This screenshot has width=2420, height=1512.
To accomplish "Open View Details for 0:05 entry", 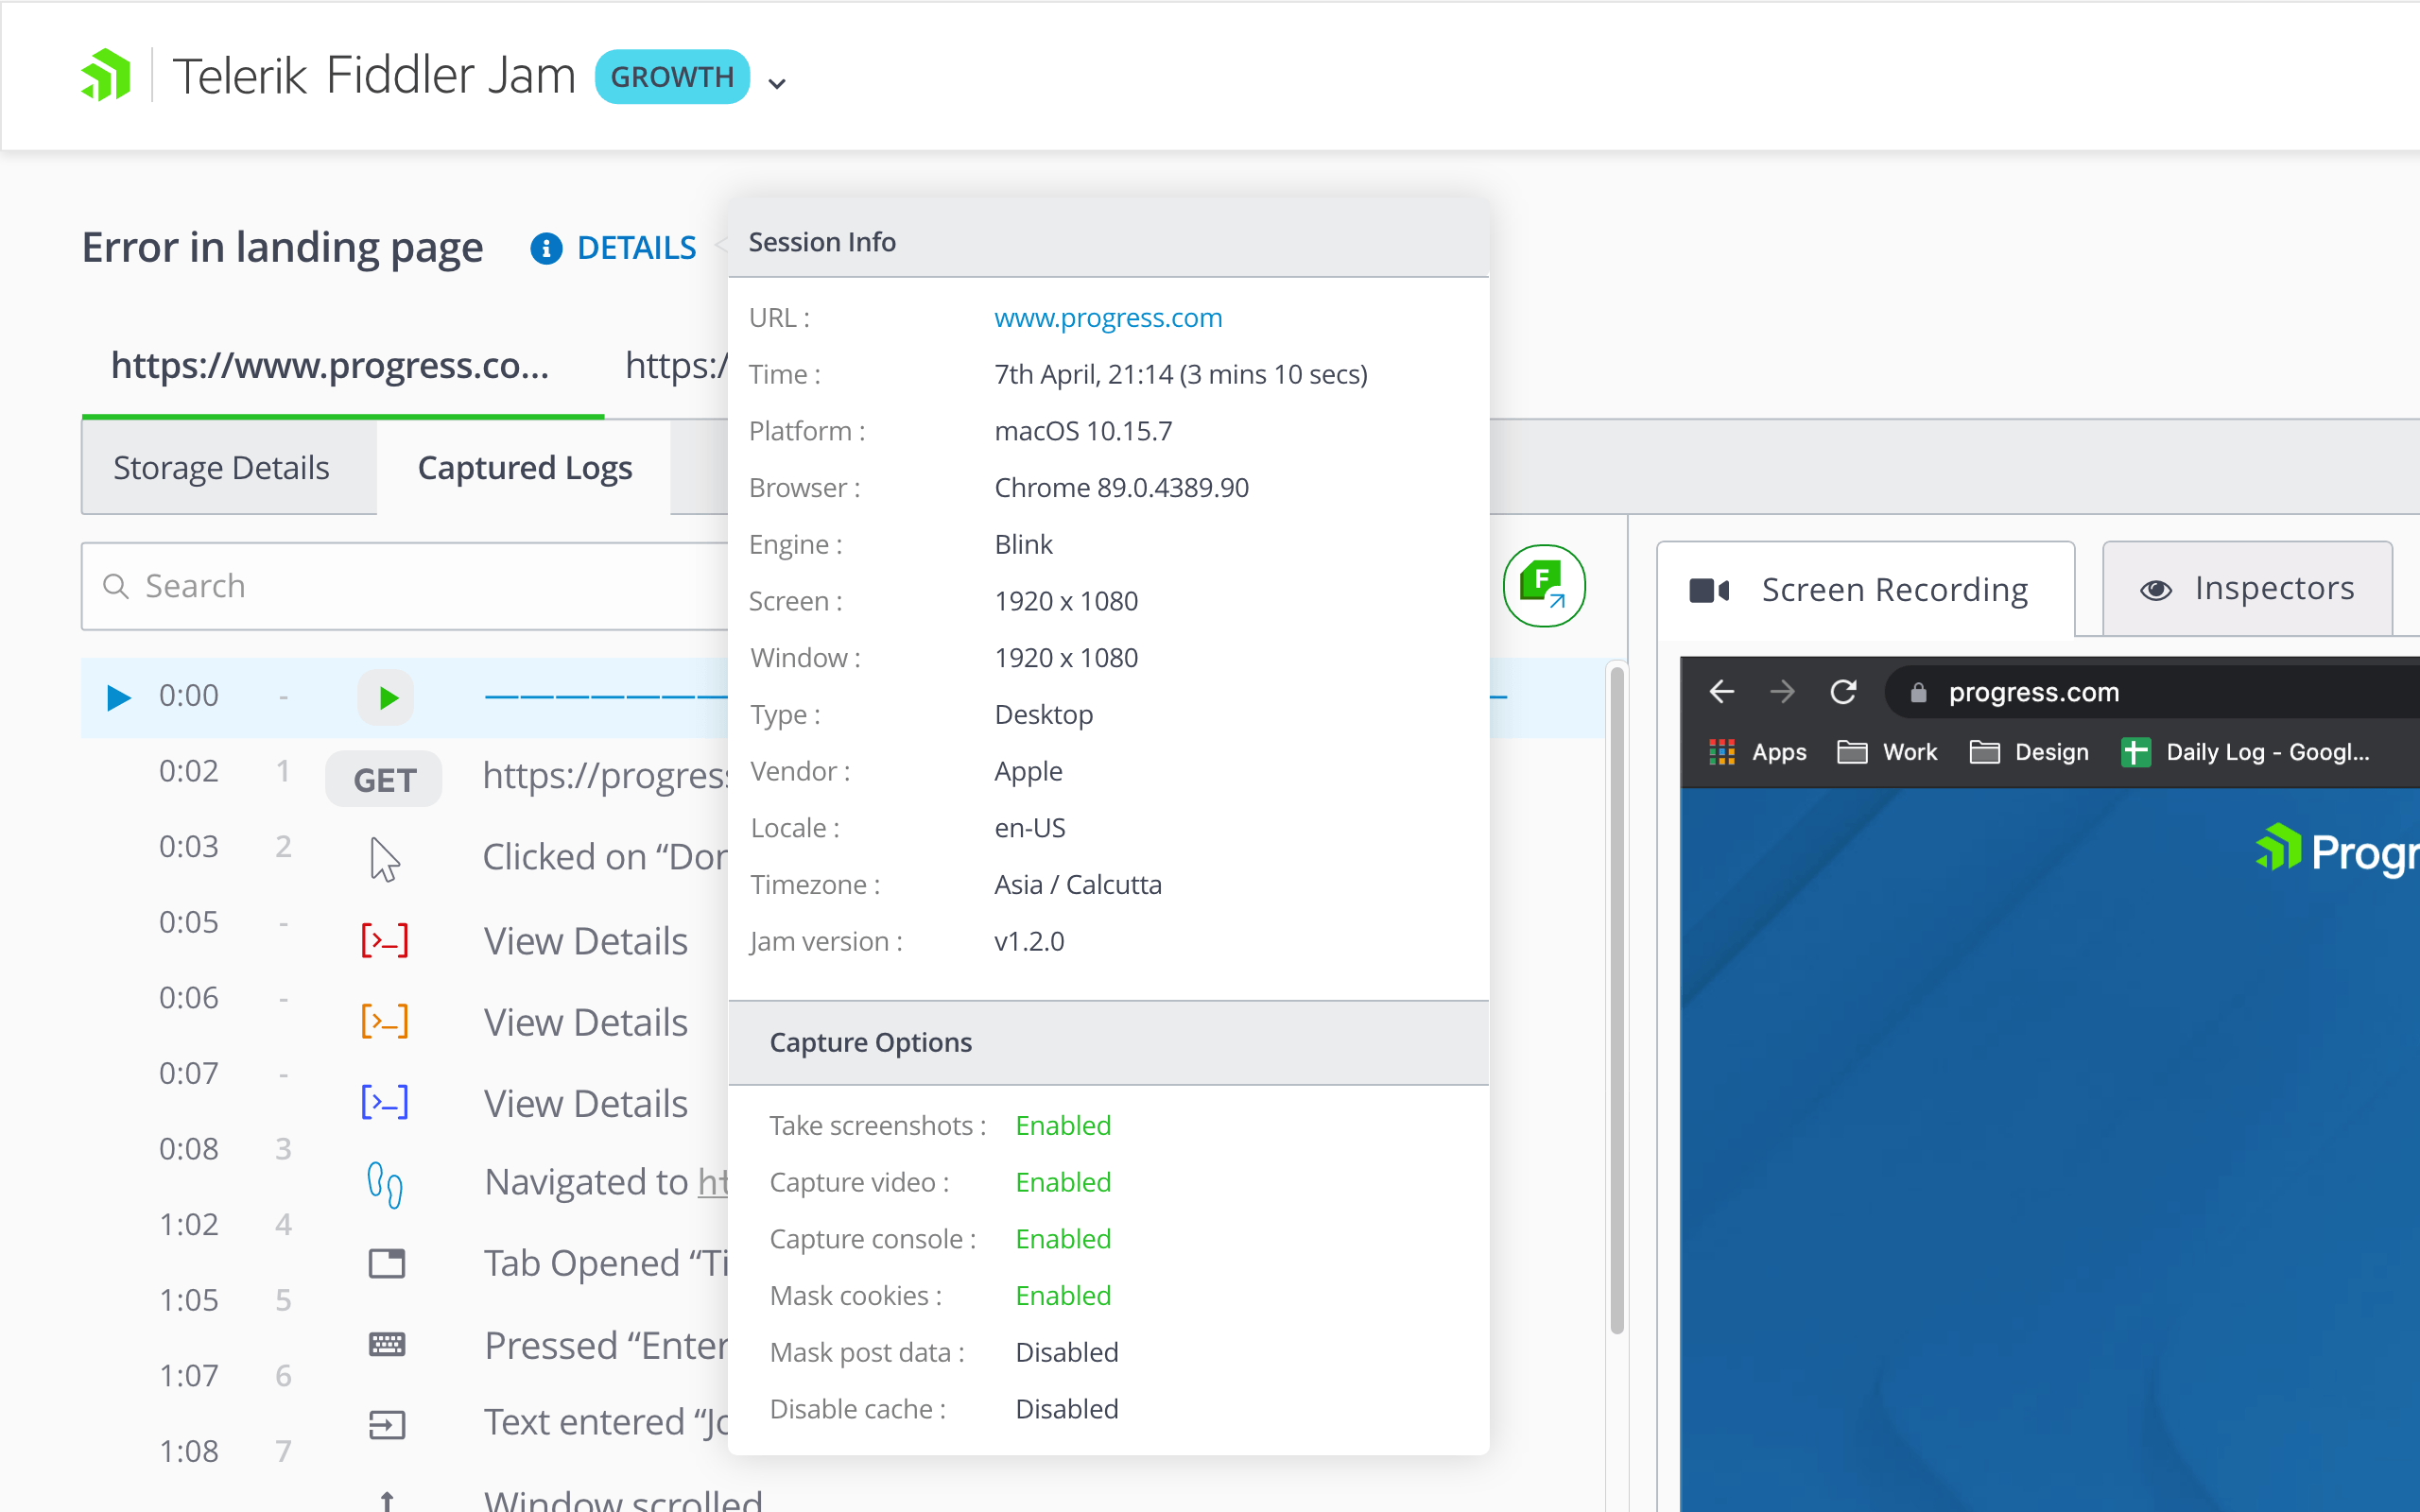I will point(586,941).
